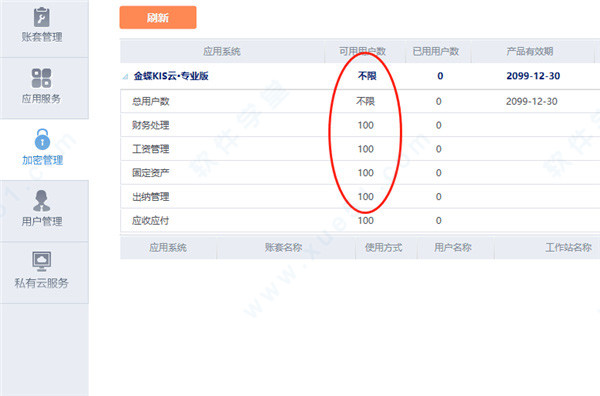Click the bold 2099-12-30 expiry date

click(533, 76)
